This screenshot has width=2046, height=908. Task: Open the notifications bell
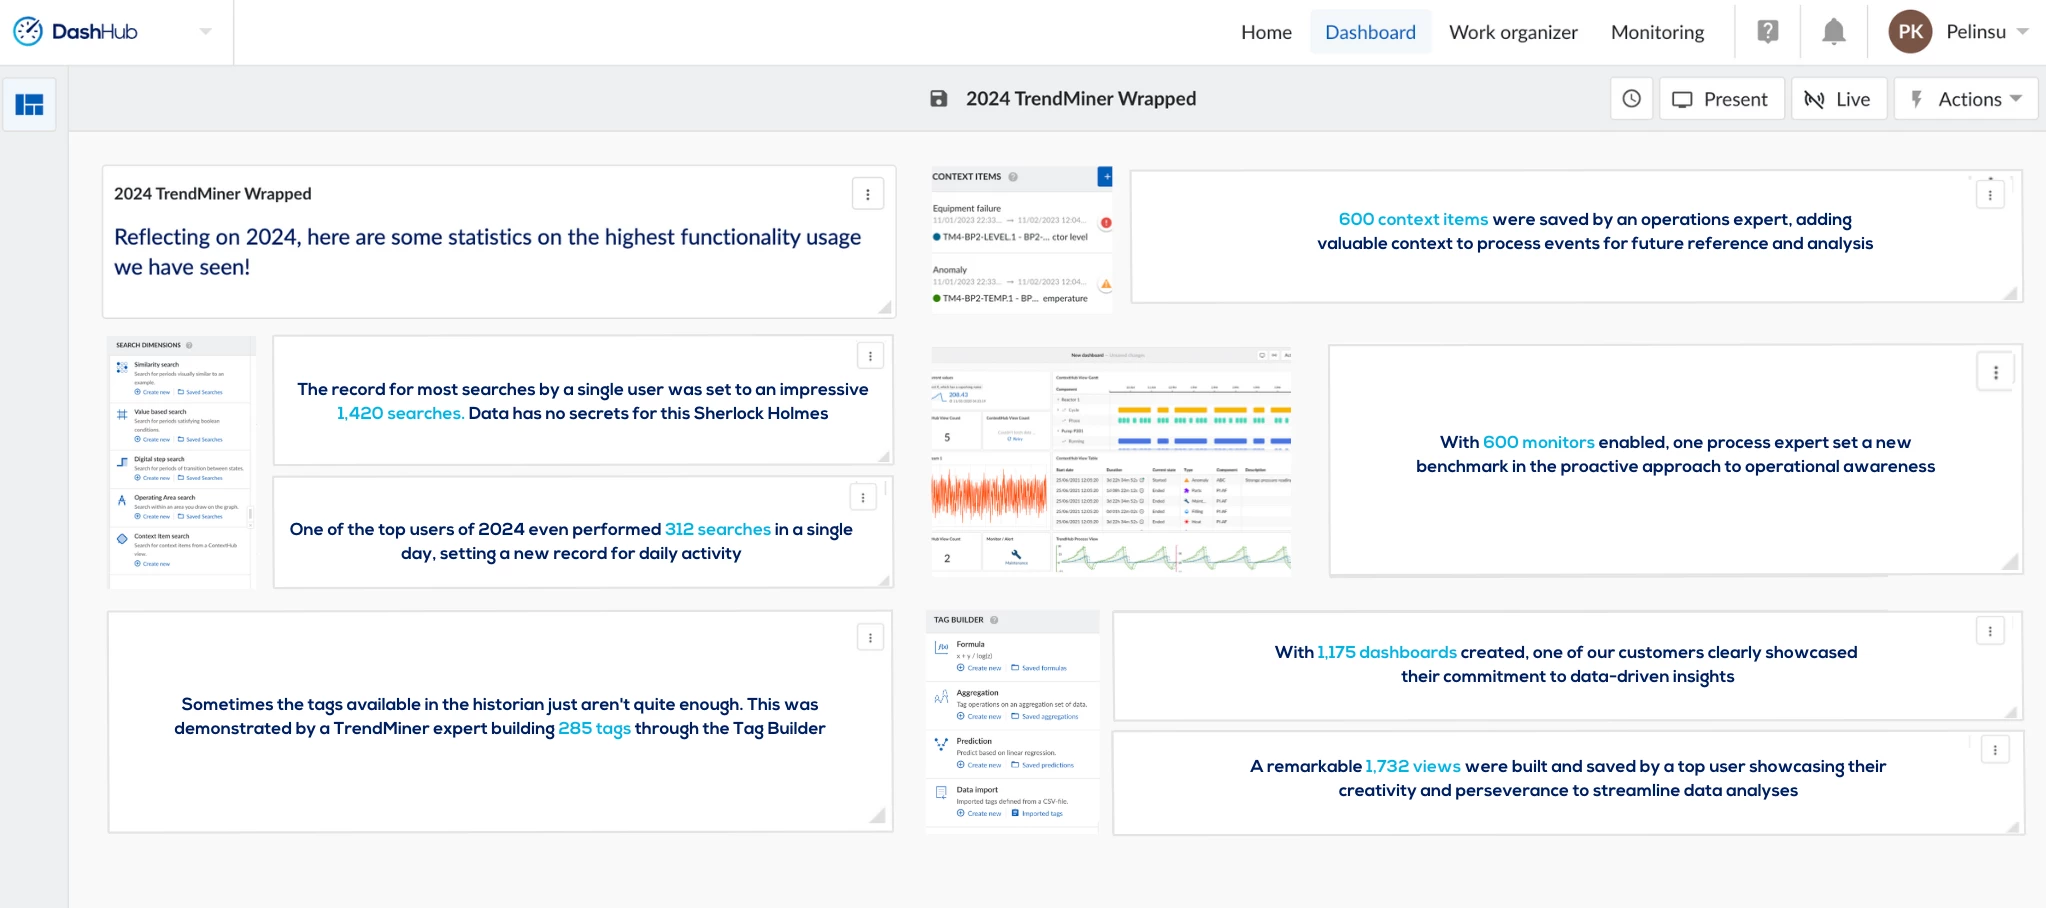coord(1833,32)
